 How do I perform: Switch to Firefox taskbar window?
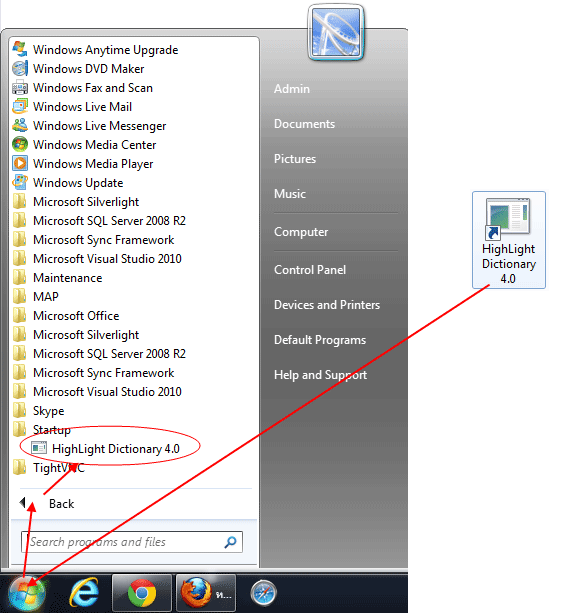[206, 593]
